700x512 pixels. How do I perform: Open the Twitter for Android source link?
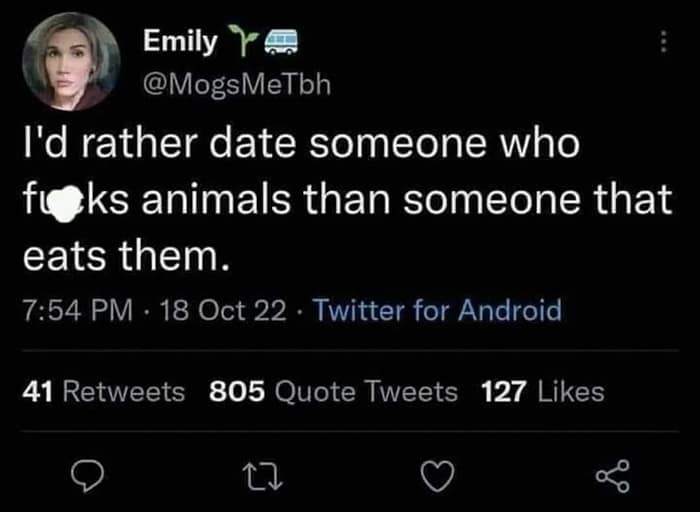437,311
